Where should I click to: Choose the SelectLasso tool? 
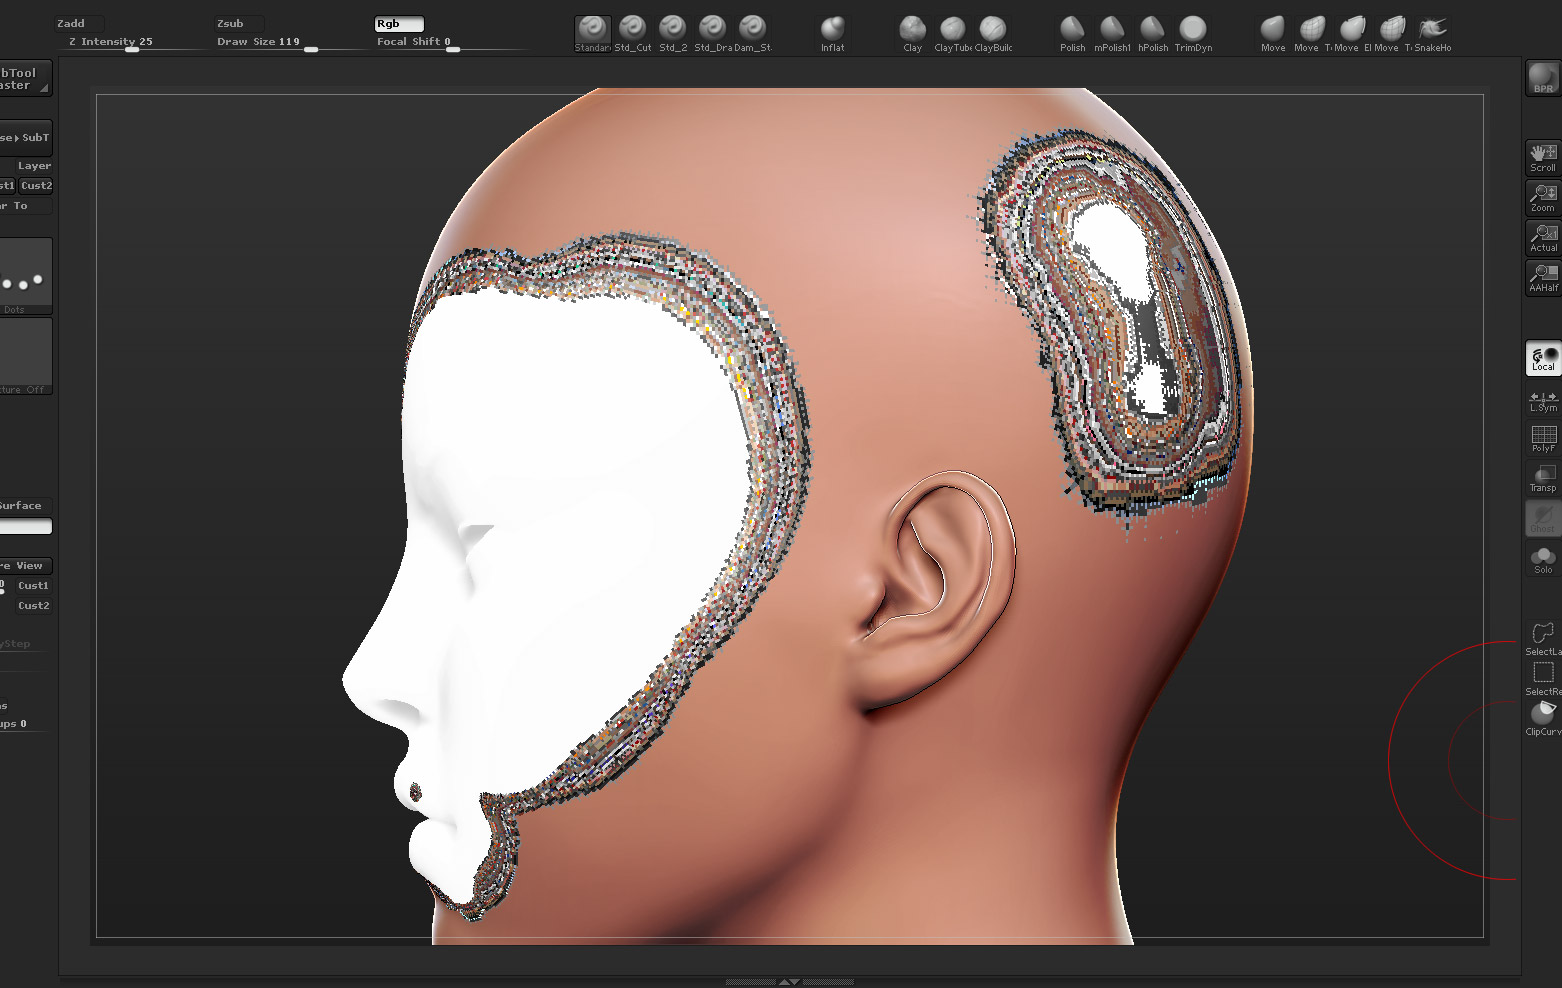tap(1543, 637)
